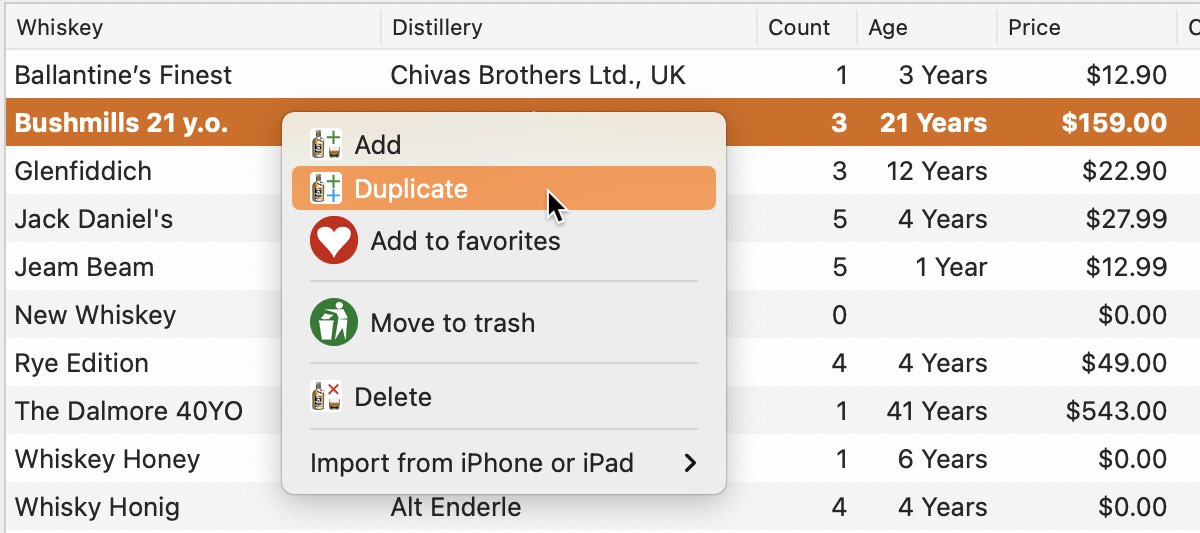Select the Whisky Honig row

[x=600, y=507]
